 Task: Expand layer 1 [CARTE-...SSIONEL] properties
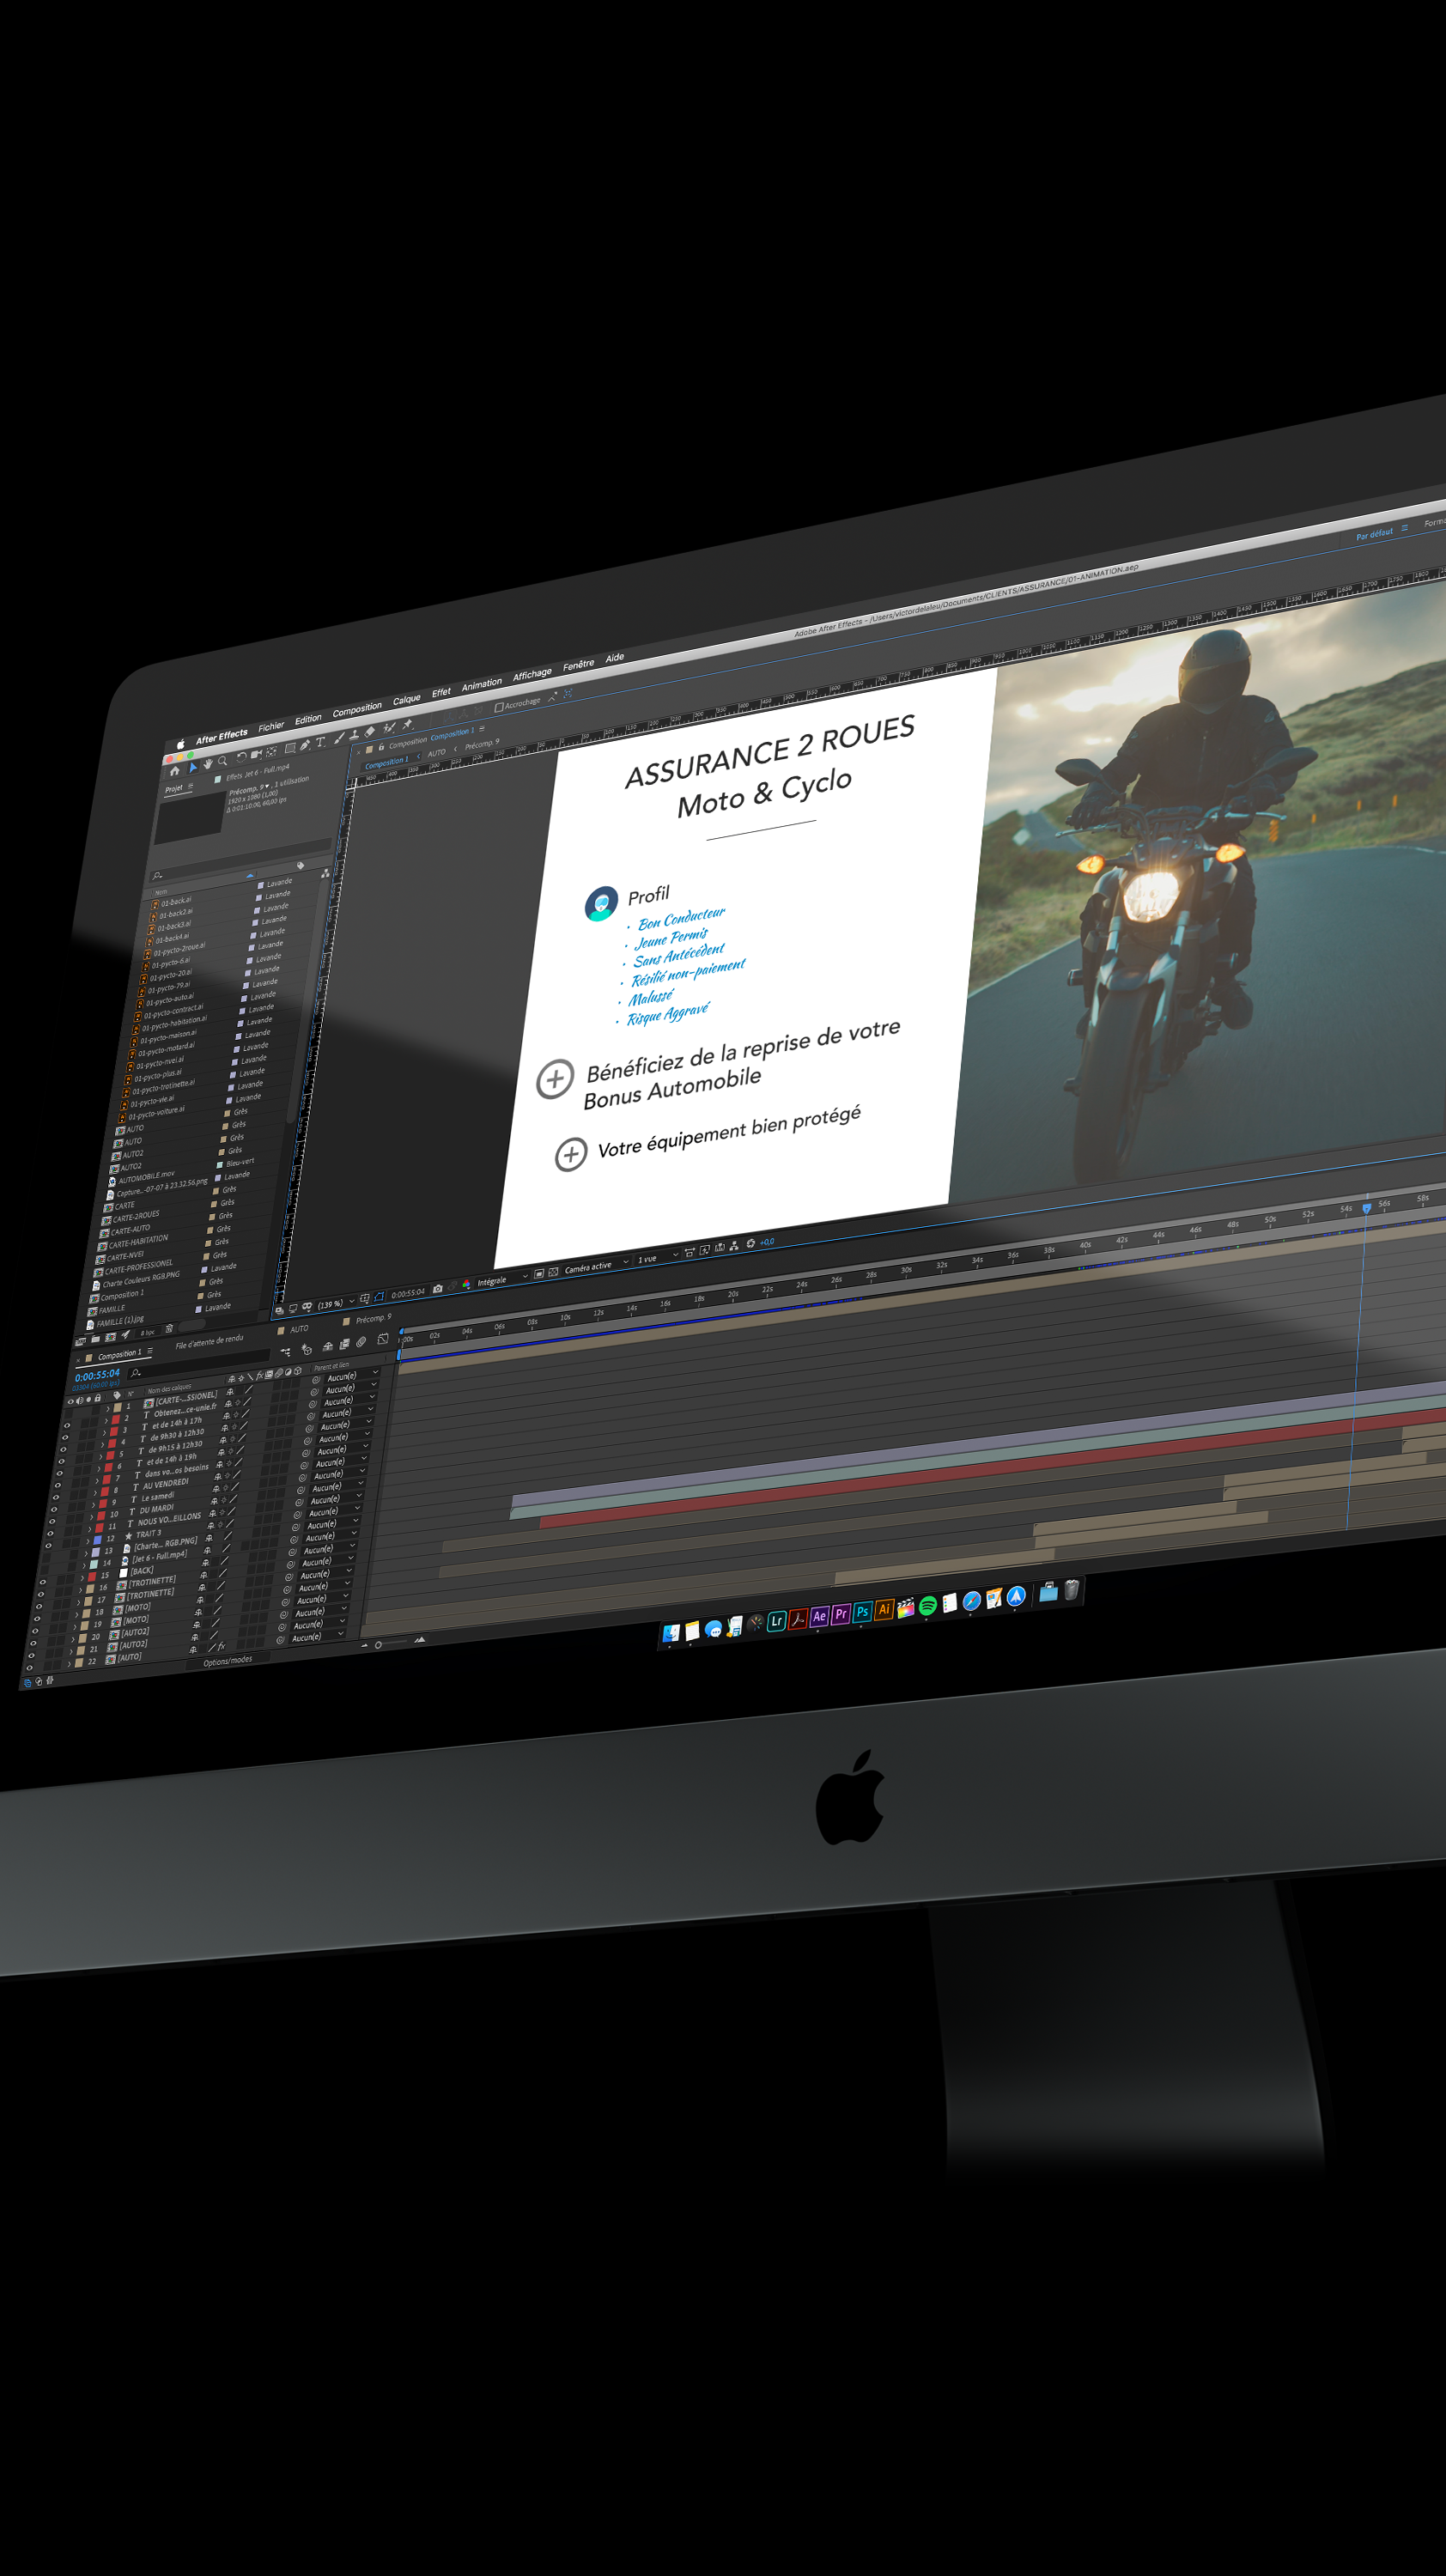107,1408
